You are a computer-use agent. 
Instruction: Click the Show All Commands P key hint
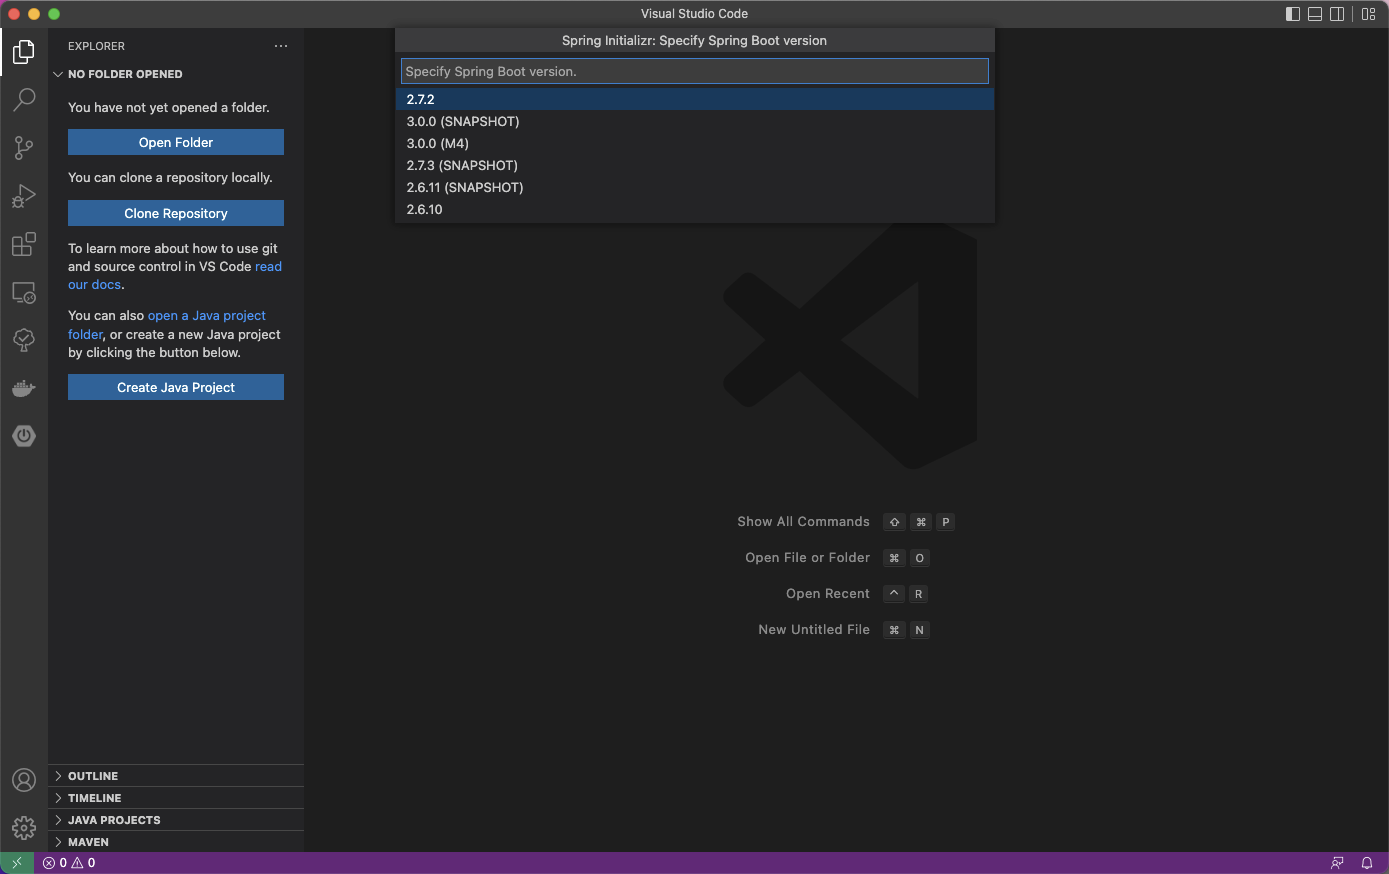click(946, 522)
